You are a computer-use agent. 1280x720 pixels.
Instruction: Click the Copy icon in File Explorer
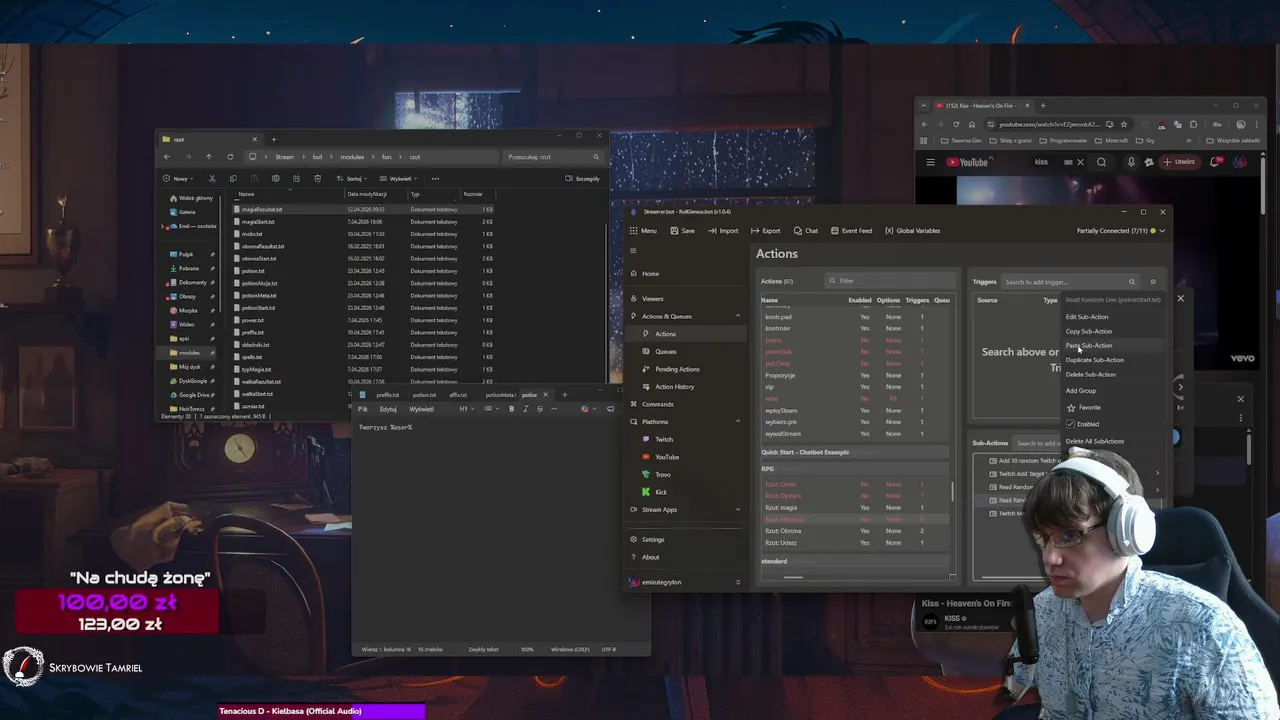[233, 179]
